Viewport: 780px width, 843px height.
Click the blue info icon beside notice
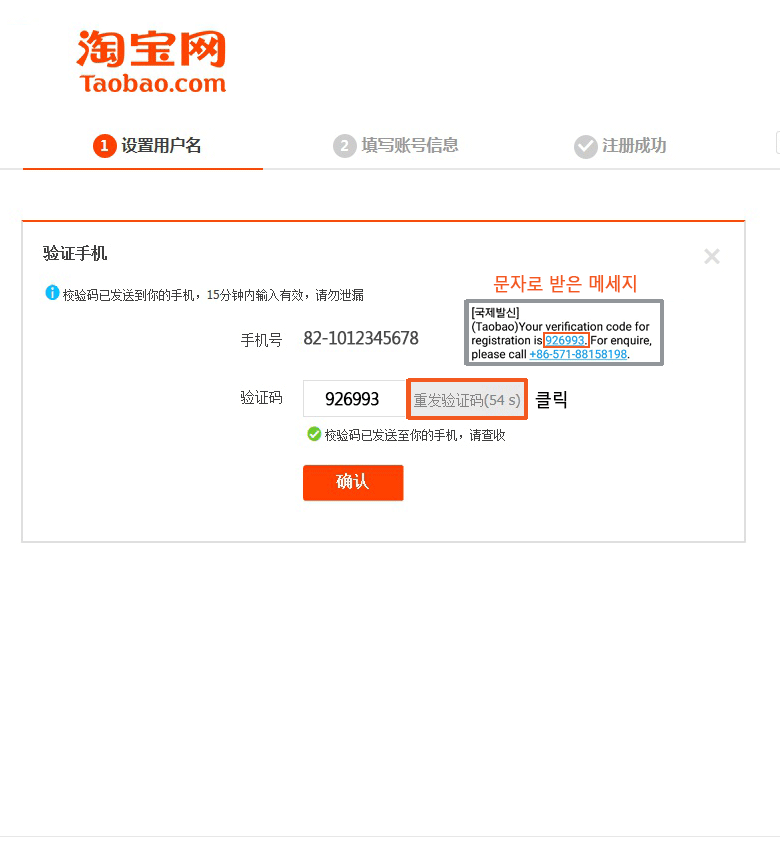pos(52,293)
